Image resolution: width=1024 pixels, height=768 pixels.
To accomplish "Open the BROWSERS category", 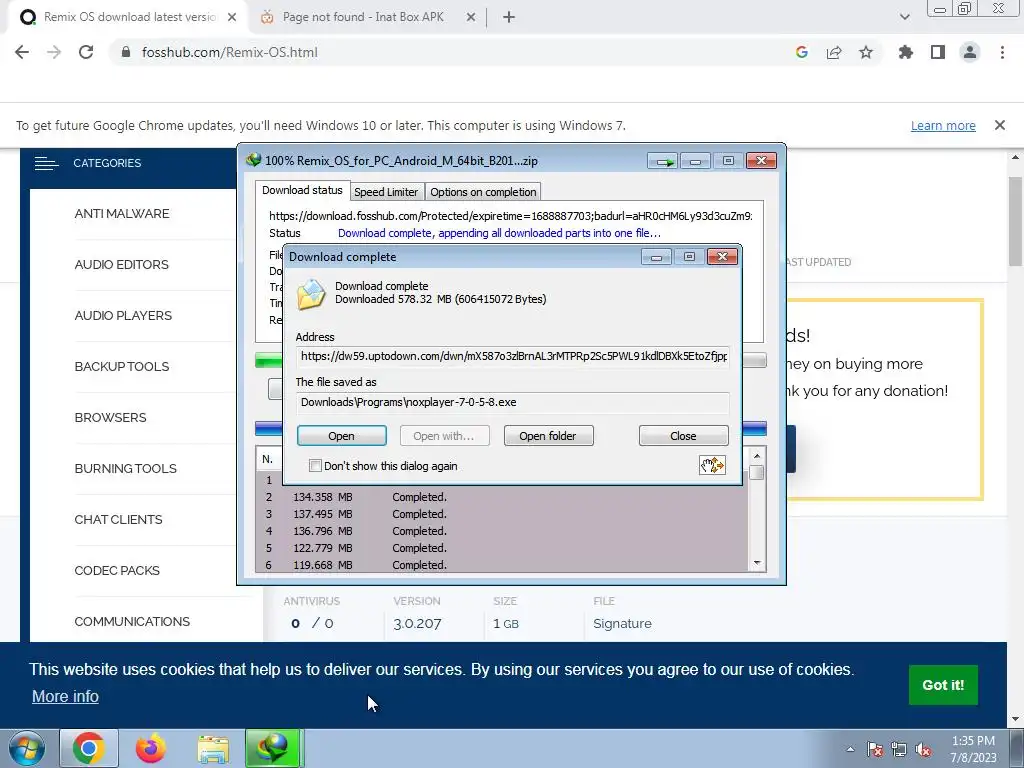I will (110, 417).
